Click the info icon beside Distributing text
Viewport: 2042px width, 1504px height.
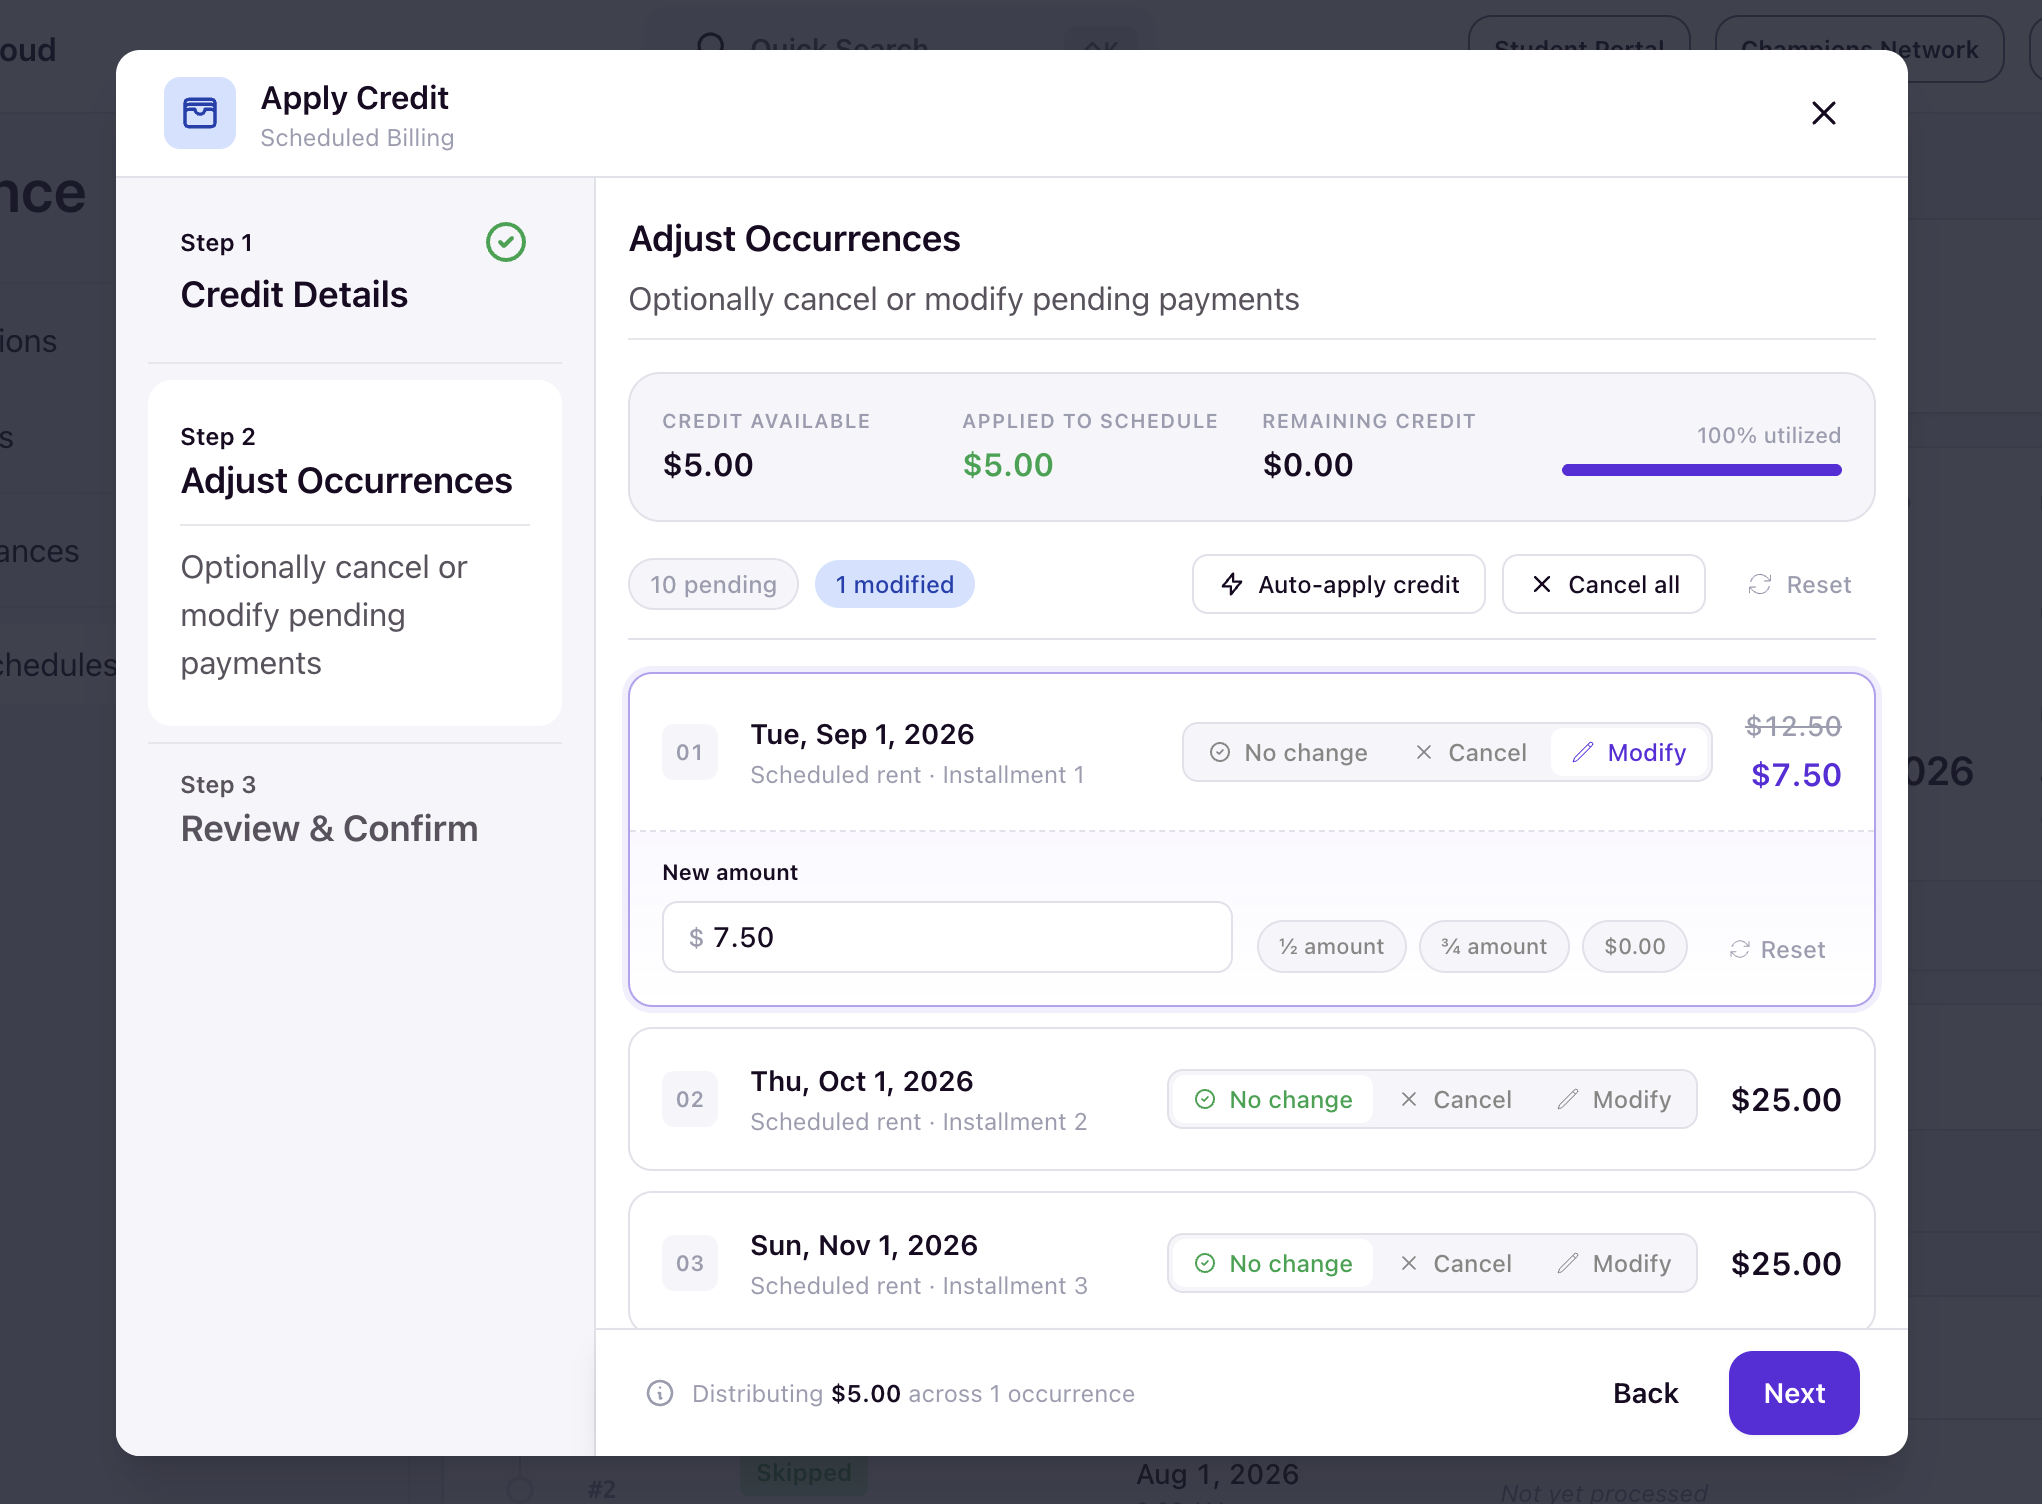[660, 1393]
